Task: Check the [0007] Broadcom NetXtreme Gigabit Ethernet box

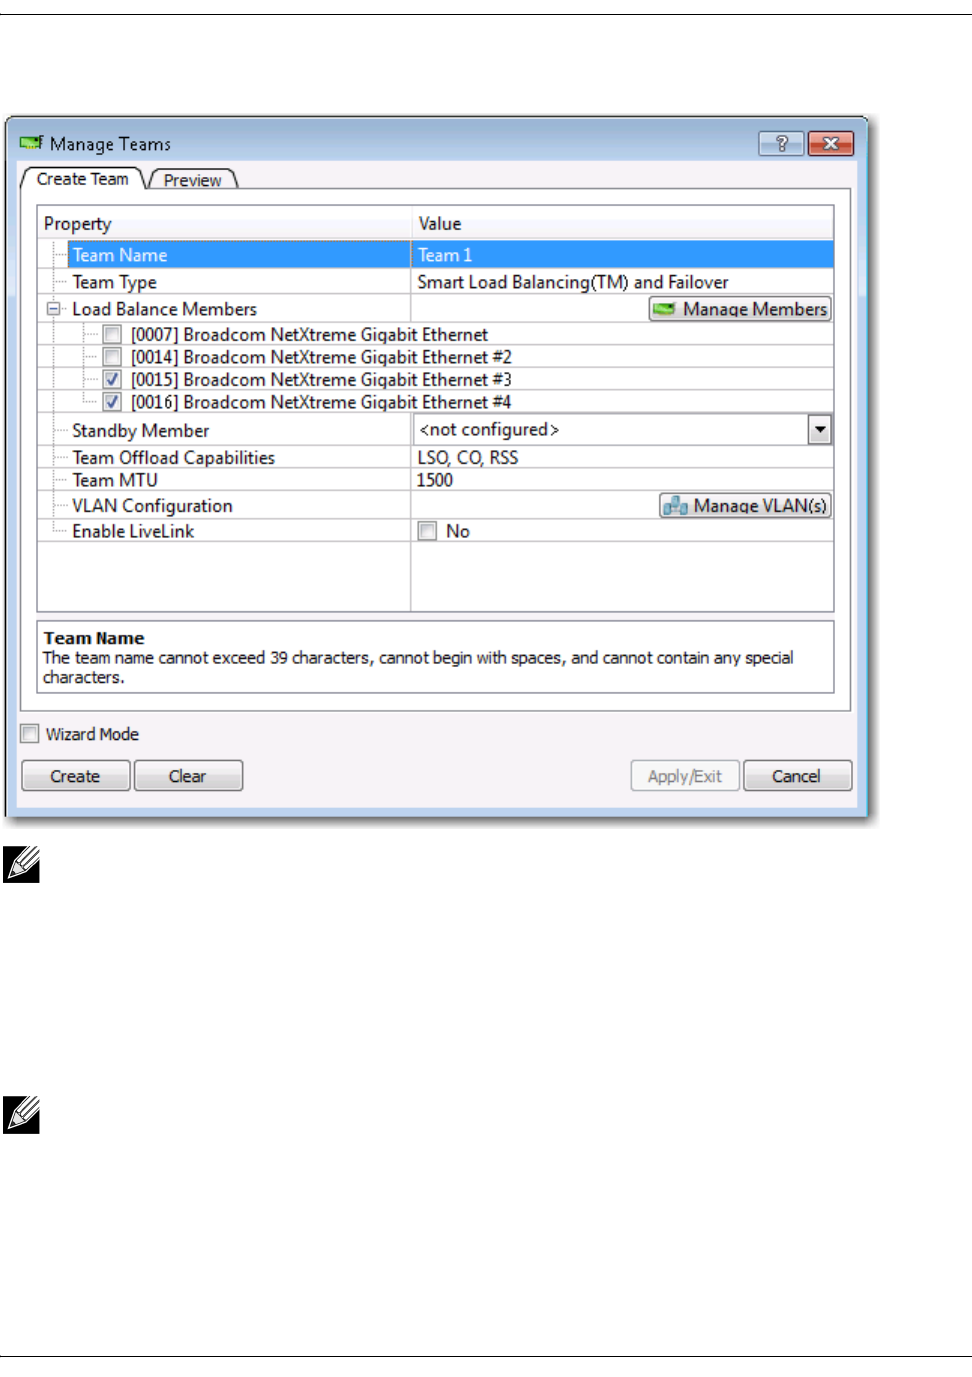Action: (112, 335)
